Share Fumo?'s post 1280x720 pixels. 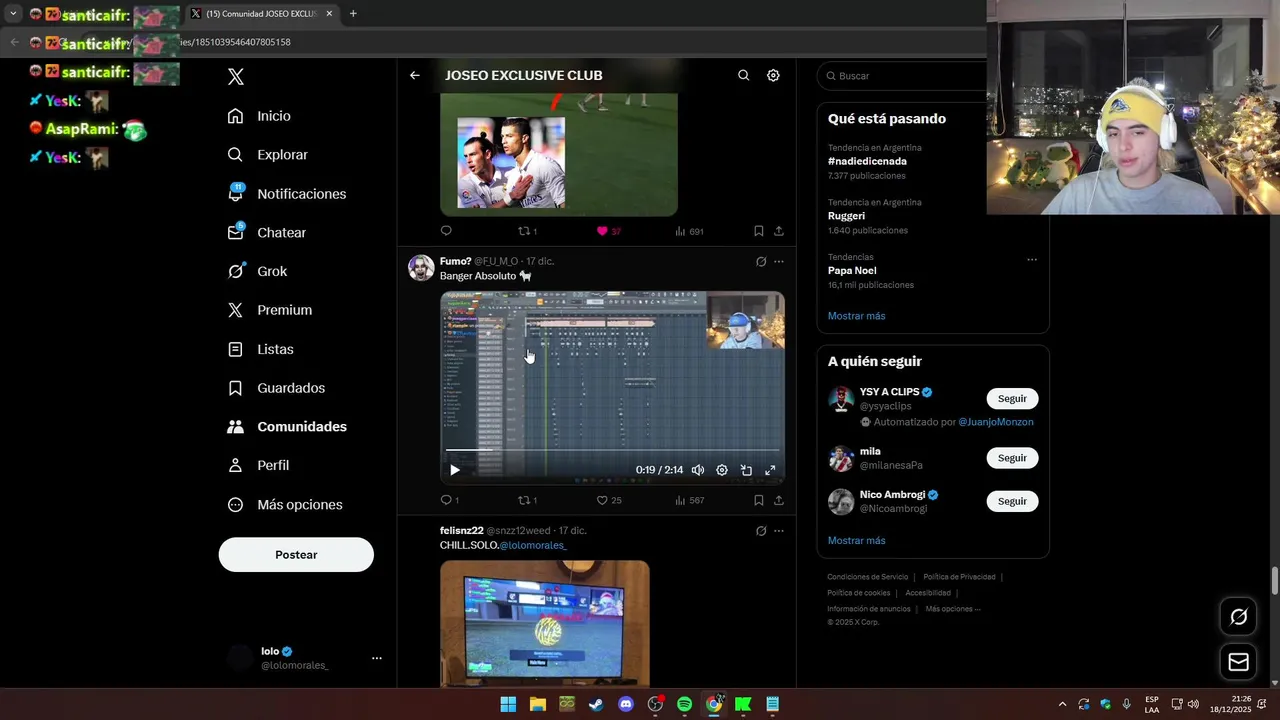coord(779,500)
